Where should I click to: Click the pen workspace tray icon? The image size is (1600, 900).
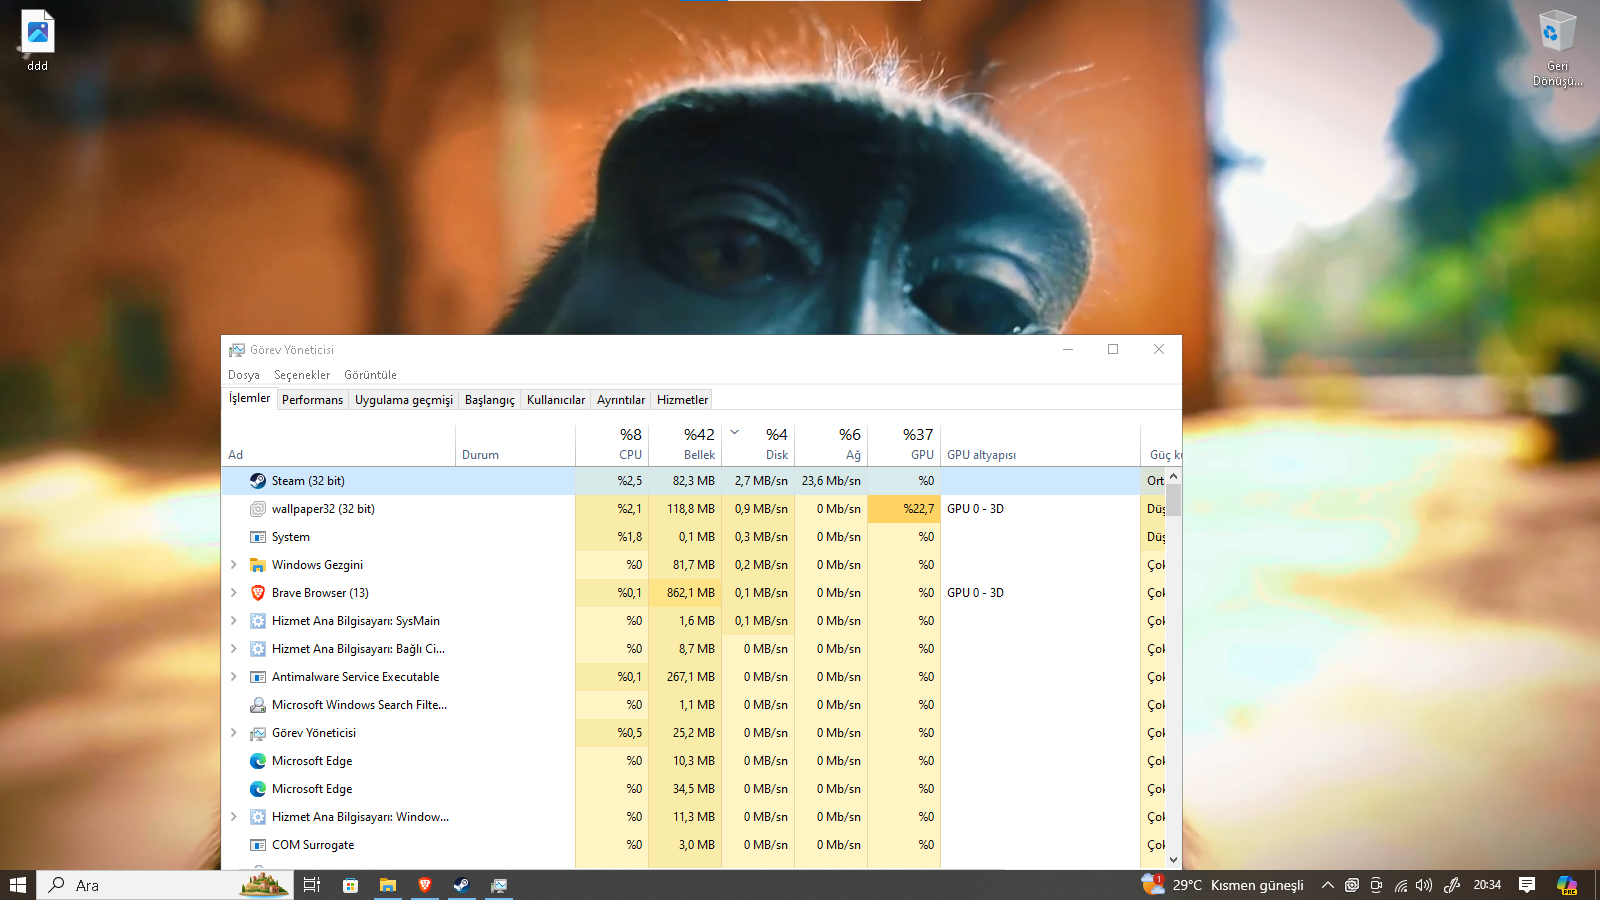coord(1452,885)
